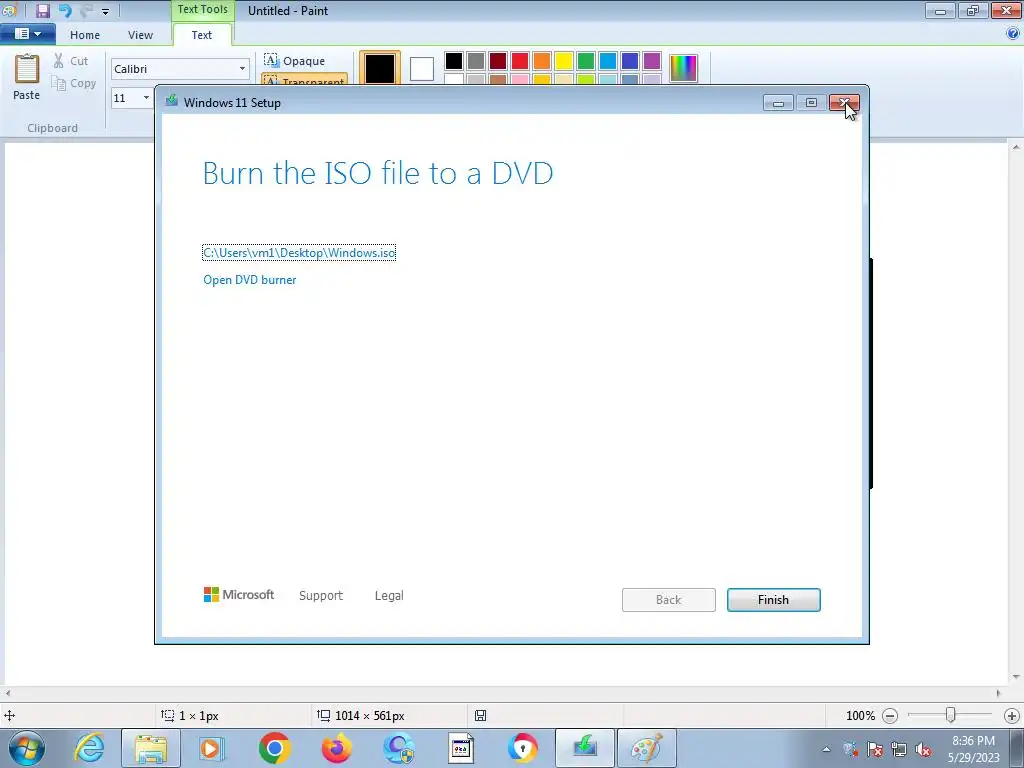
Task: Click the muted volume tray icon
Action: tap(923, 749)
